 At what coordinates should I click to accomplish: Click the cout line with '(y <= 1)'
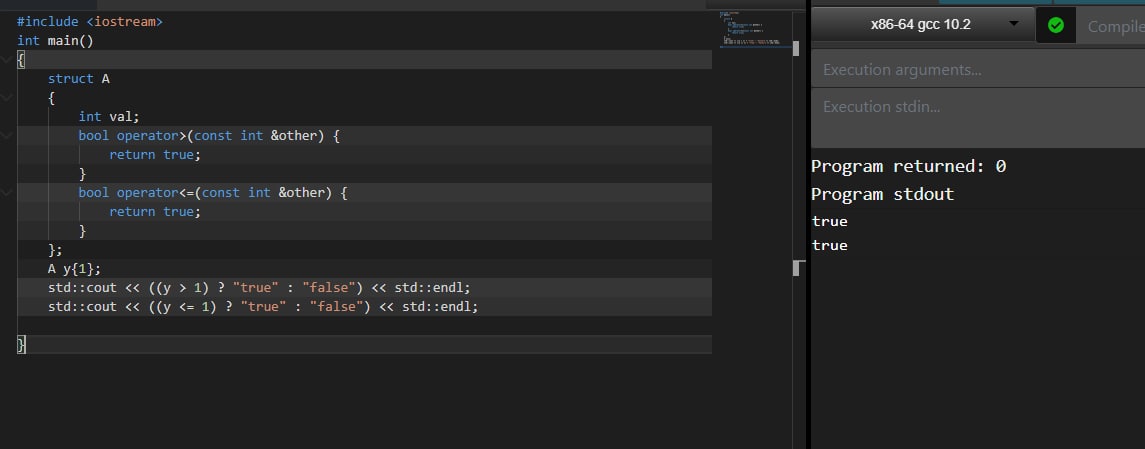(x=263, y=306)
